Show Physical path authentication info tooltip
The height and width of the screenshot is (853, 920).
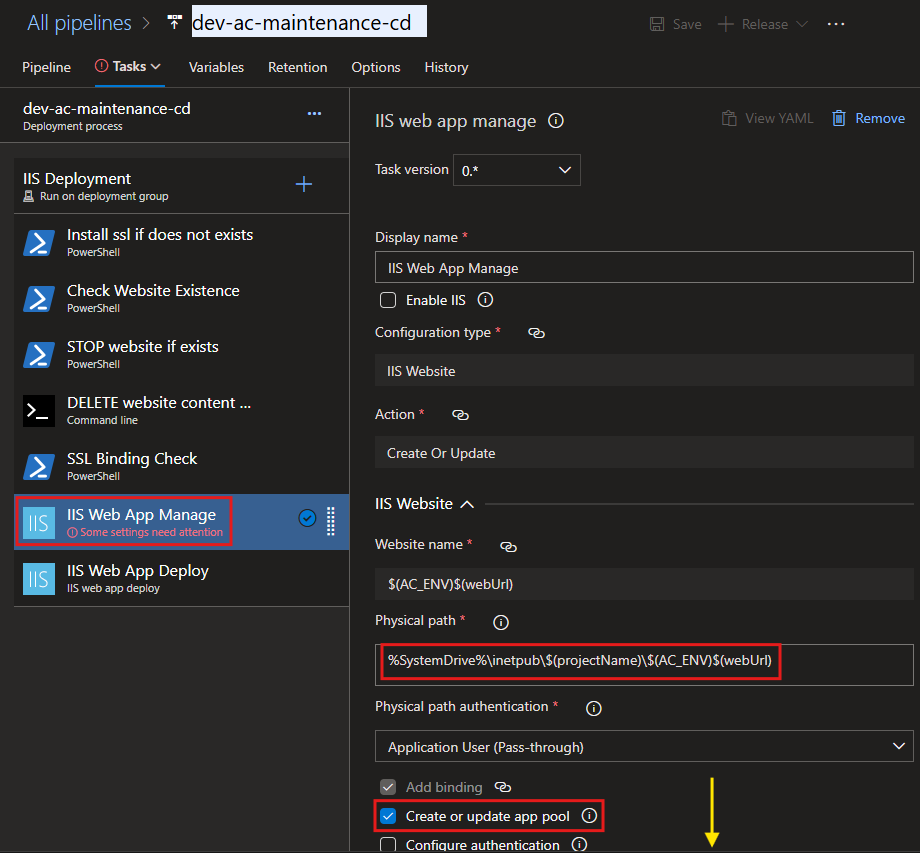(594, 709)
